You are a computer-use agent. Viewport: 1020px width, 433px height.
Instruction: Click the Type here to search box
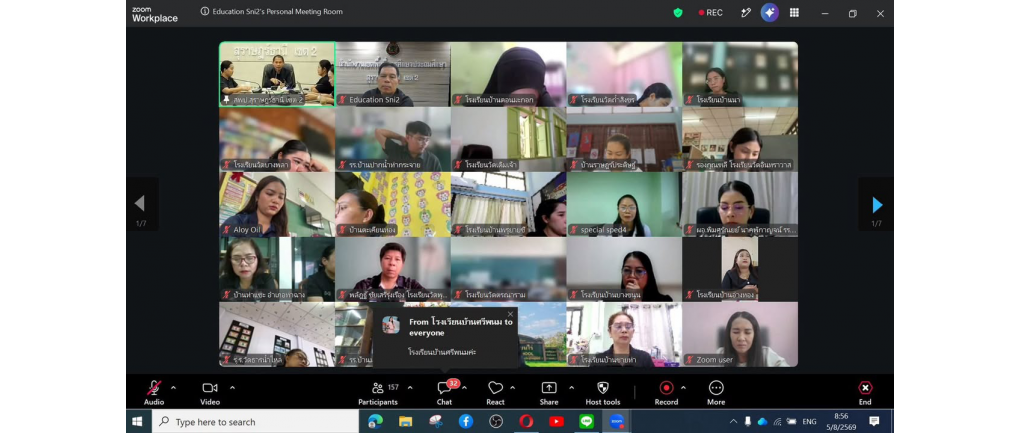(x=255, y=421)
